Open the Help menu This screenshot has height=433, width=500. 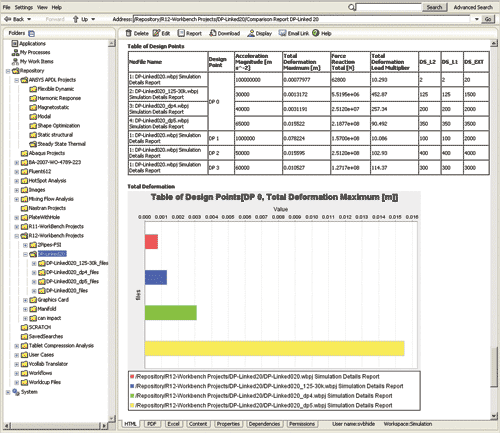[x=57, y=7]
